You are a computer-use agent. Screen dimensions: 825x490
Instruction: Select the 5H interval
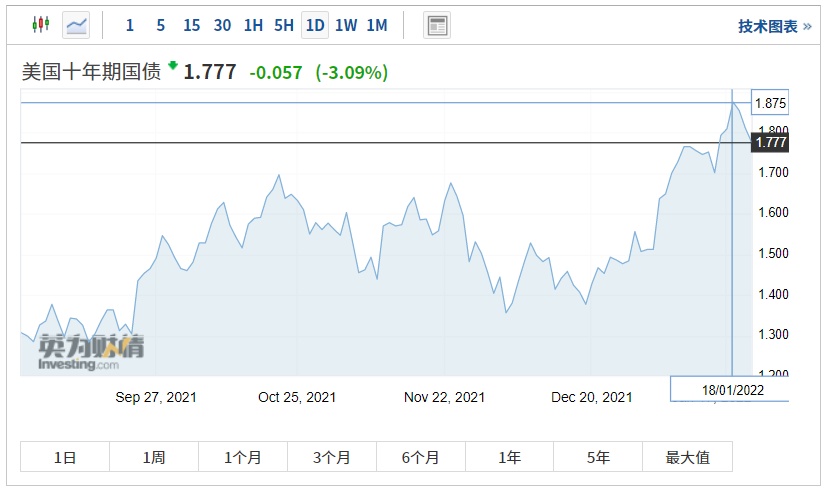point(284,25)
